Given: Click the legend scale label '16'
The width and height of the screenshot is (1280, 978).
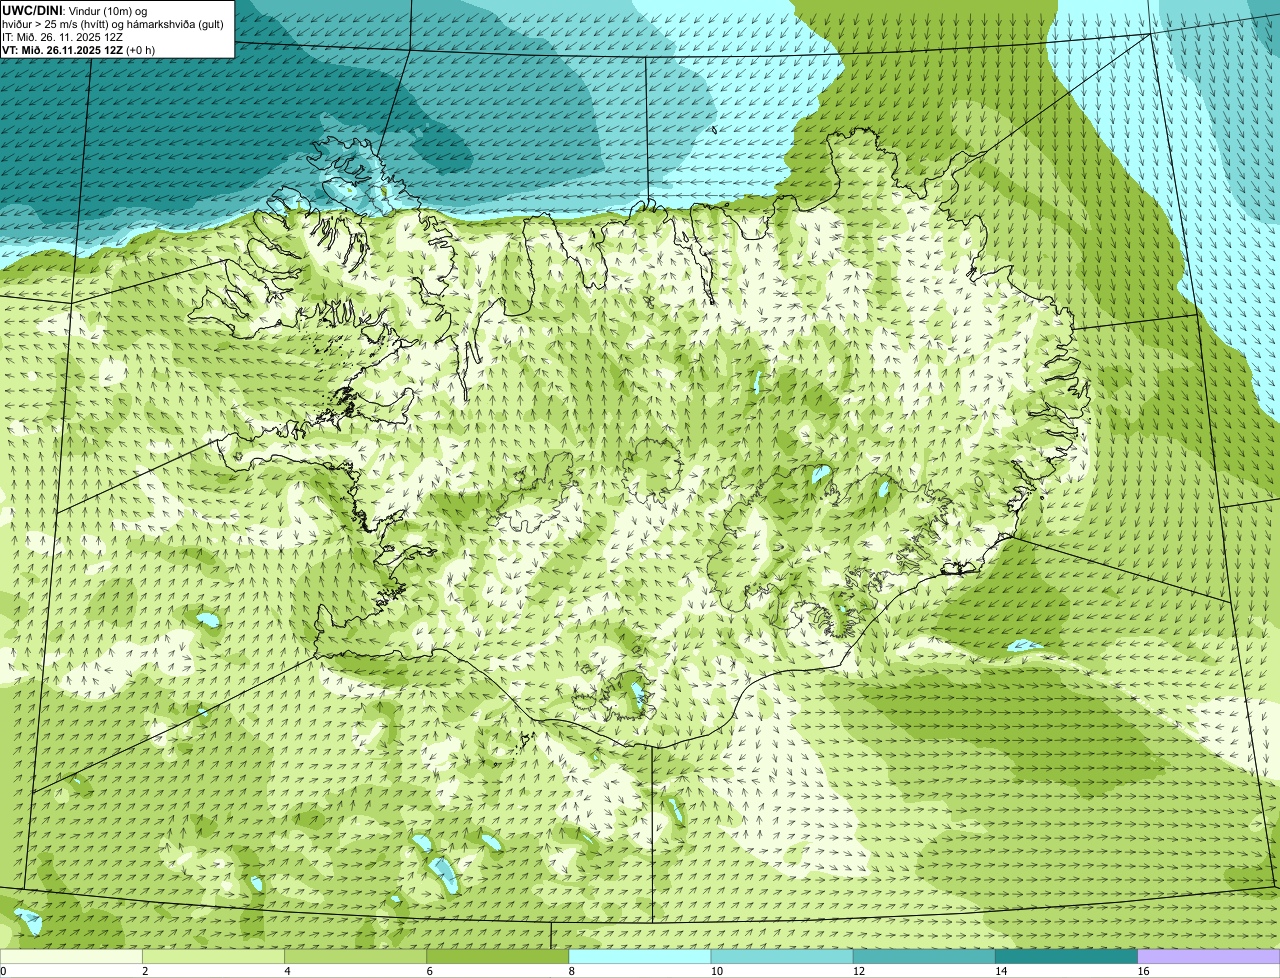Looking at the screenshot, I should coord(1143,971).
